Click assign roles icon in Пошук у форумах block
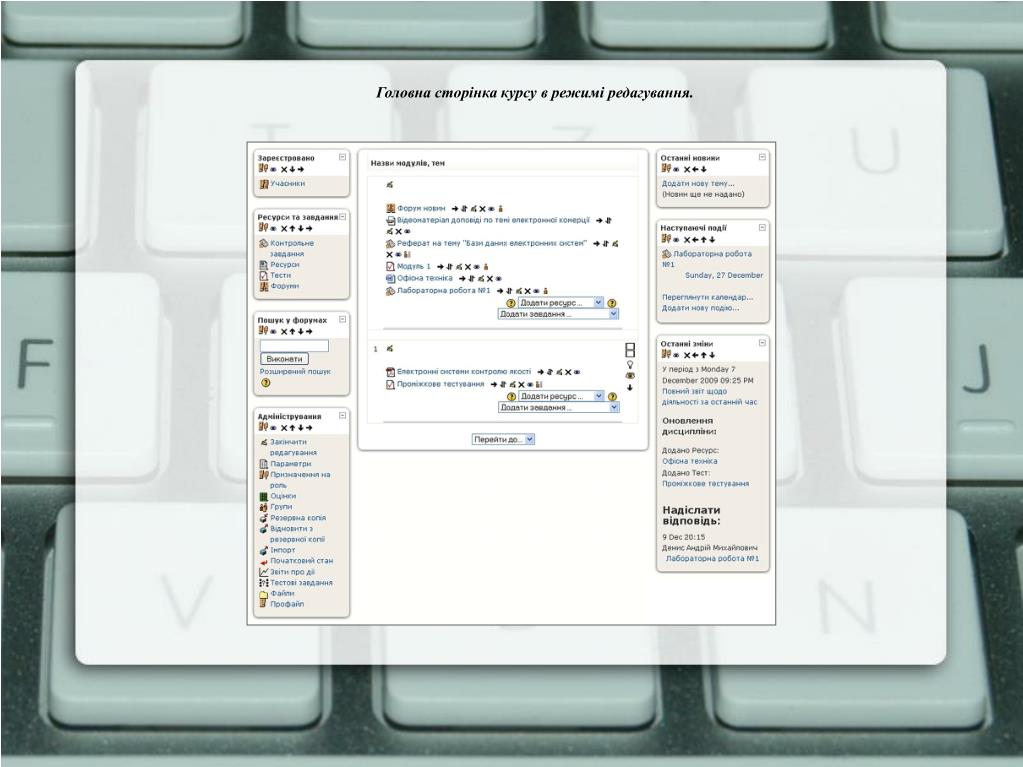Viewport: 1023px width, 767px height. [x=263, y=331]
